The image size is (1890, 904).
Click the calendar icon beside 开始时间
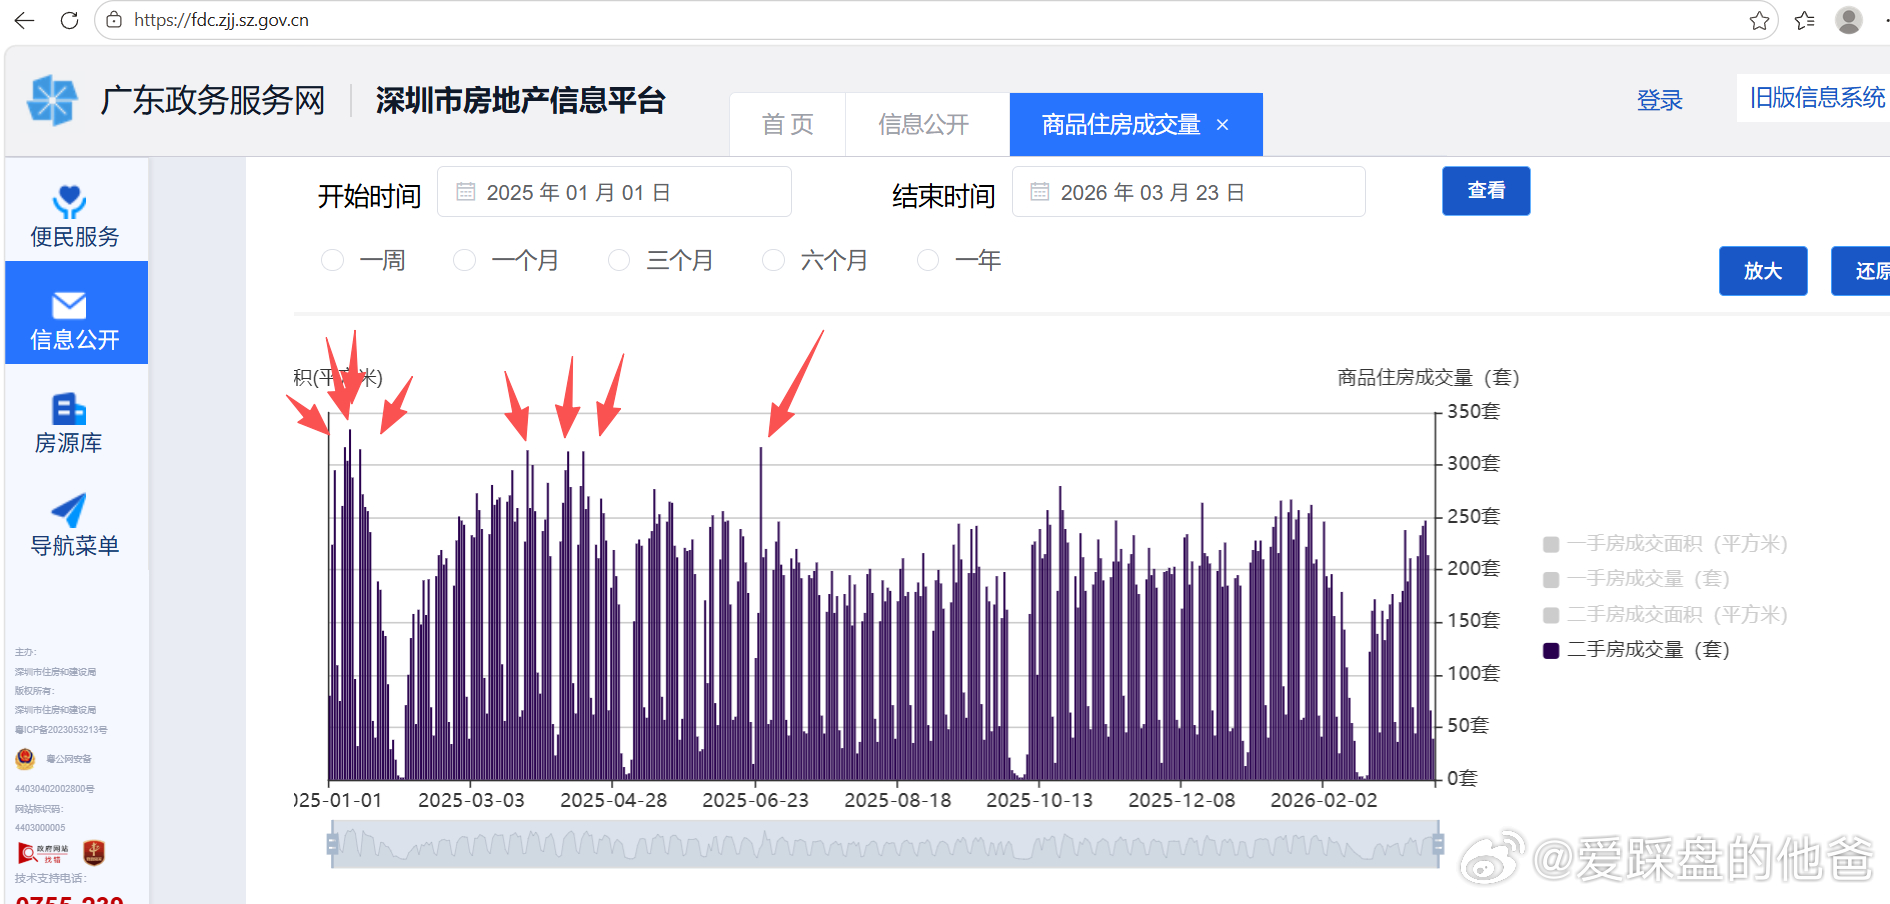(464, 191)
